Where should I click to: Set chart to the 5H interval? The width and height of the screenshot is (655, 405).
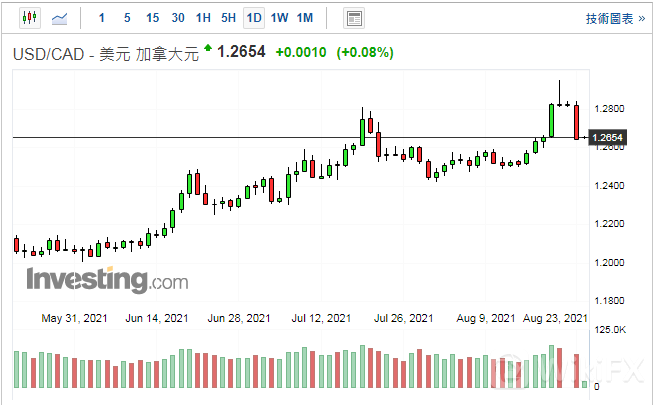pos(229,18)
